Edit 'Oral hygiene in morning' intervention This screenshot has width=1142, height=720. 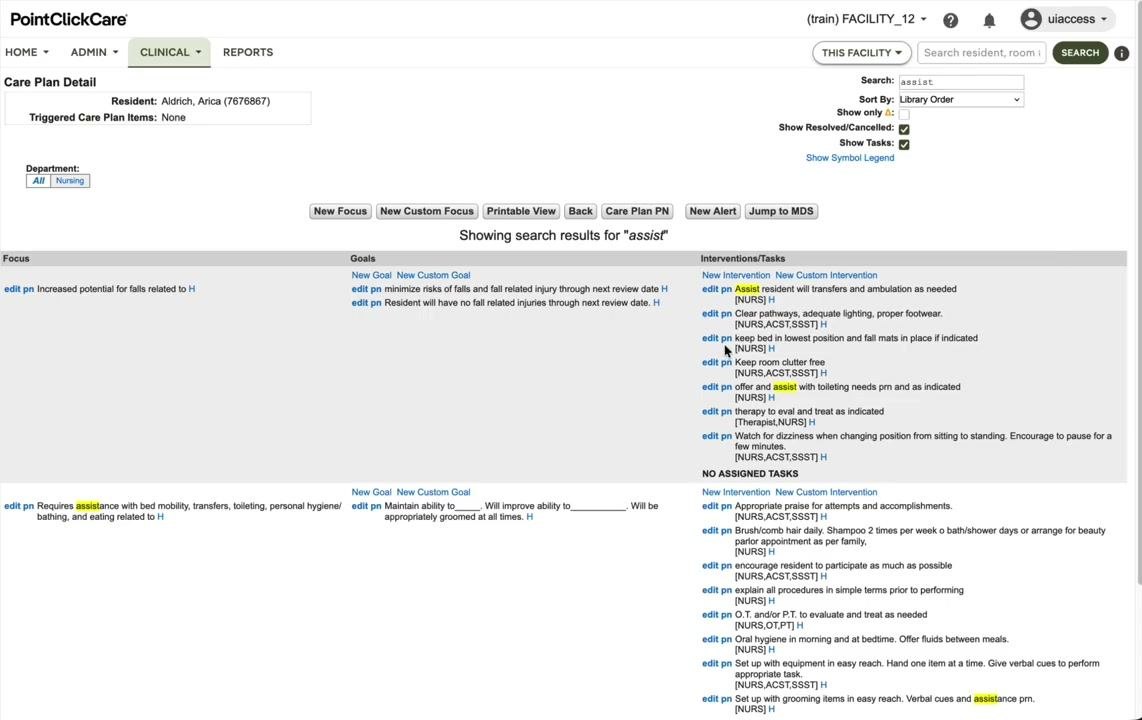tap(710, 639)
